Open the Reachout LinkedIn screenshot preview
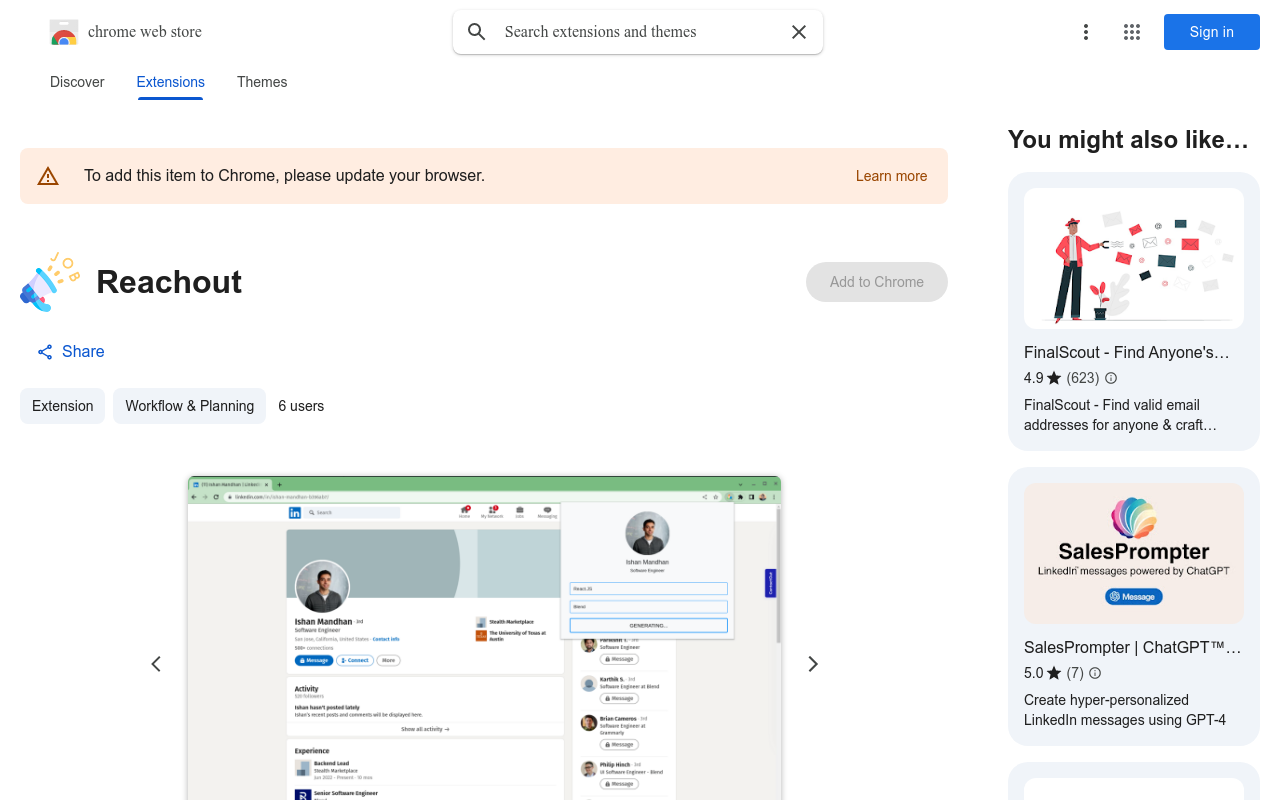Viewport: 1280px width, 800px height. (484, 638)
